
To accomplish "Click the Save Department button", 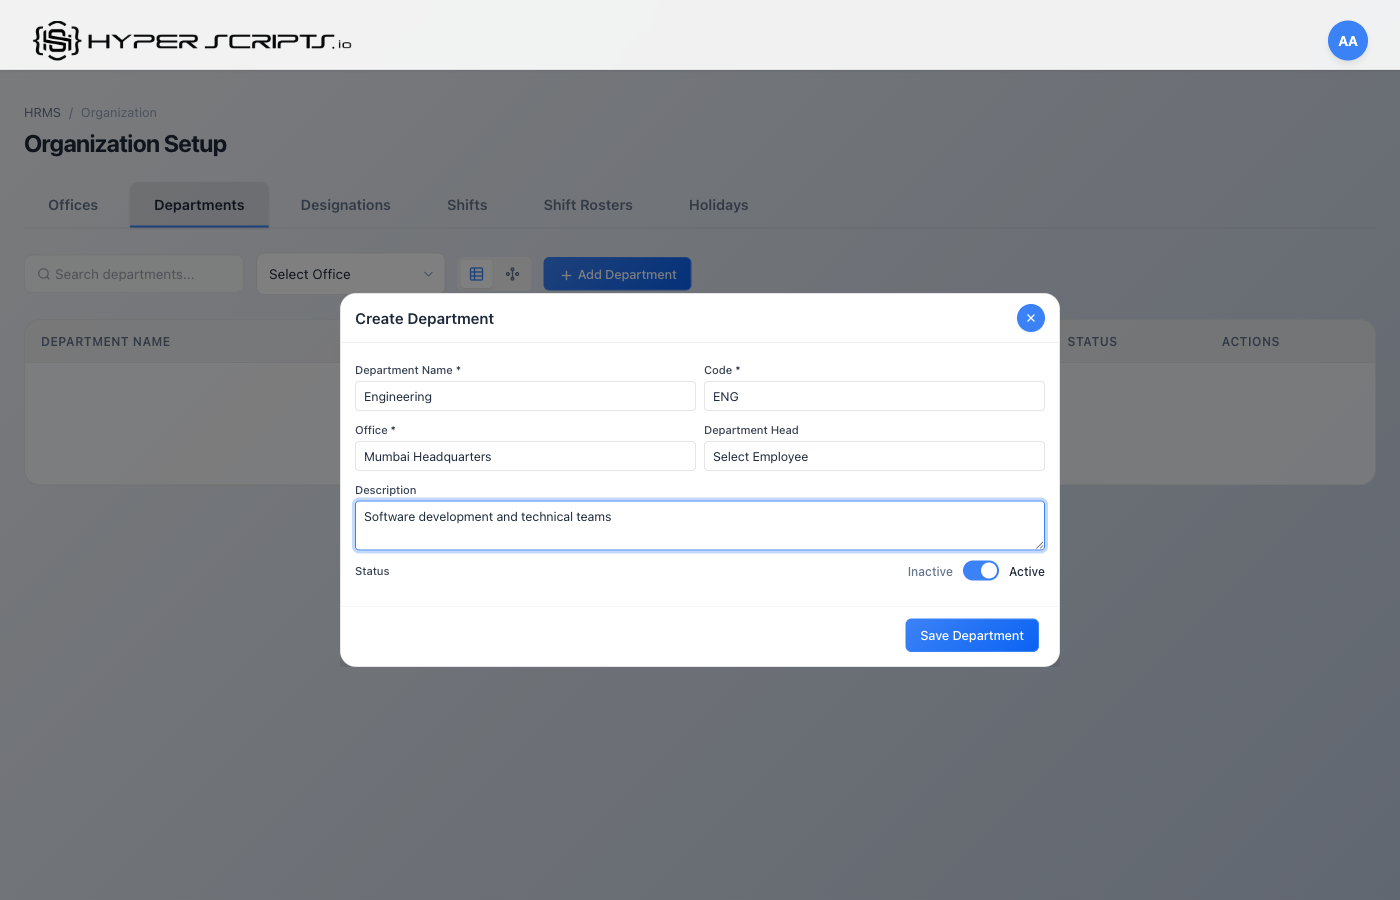I will coord(971,635).
